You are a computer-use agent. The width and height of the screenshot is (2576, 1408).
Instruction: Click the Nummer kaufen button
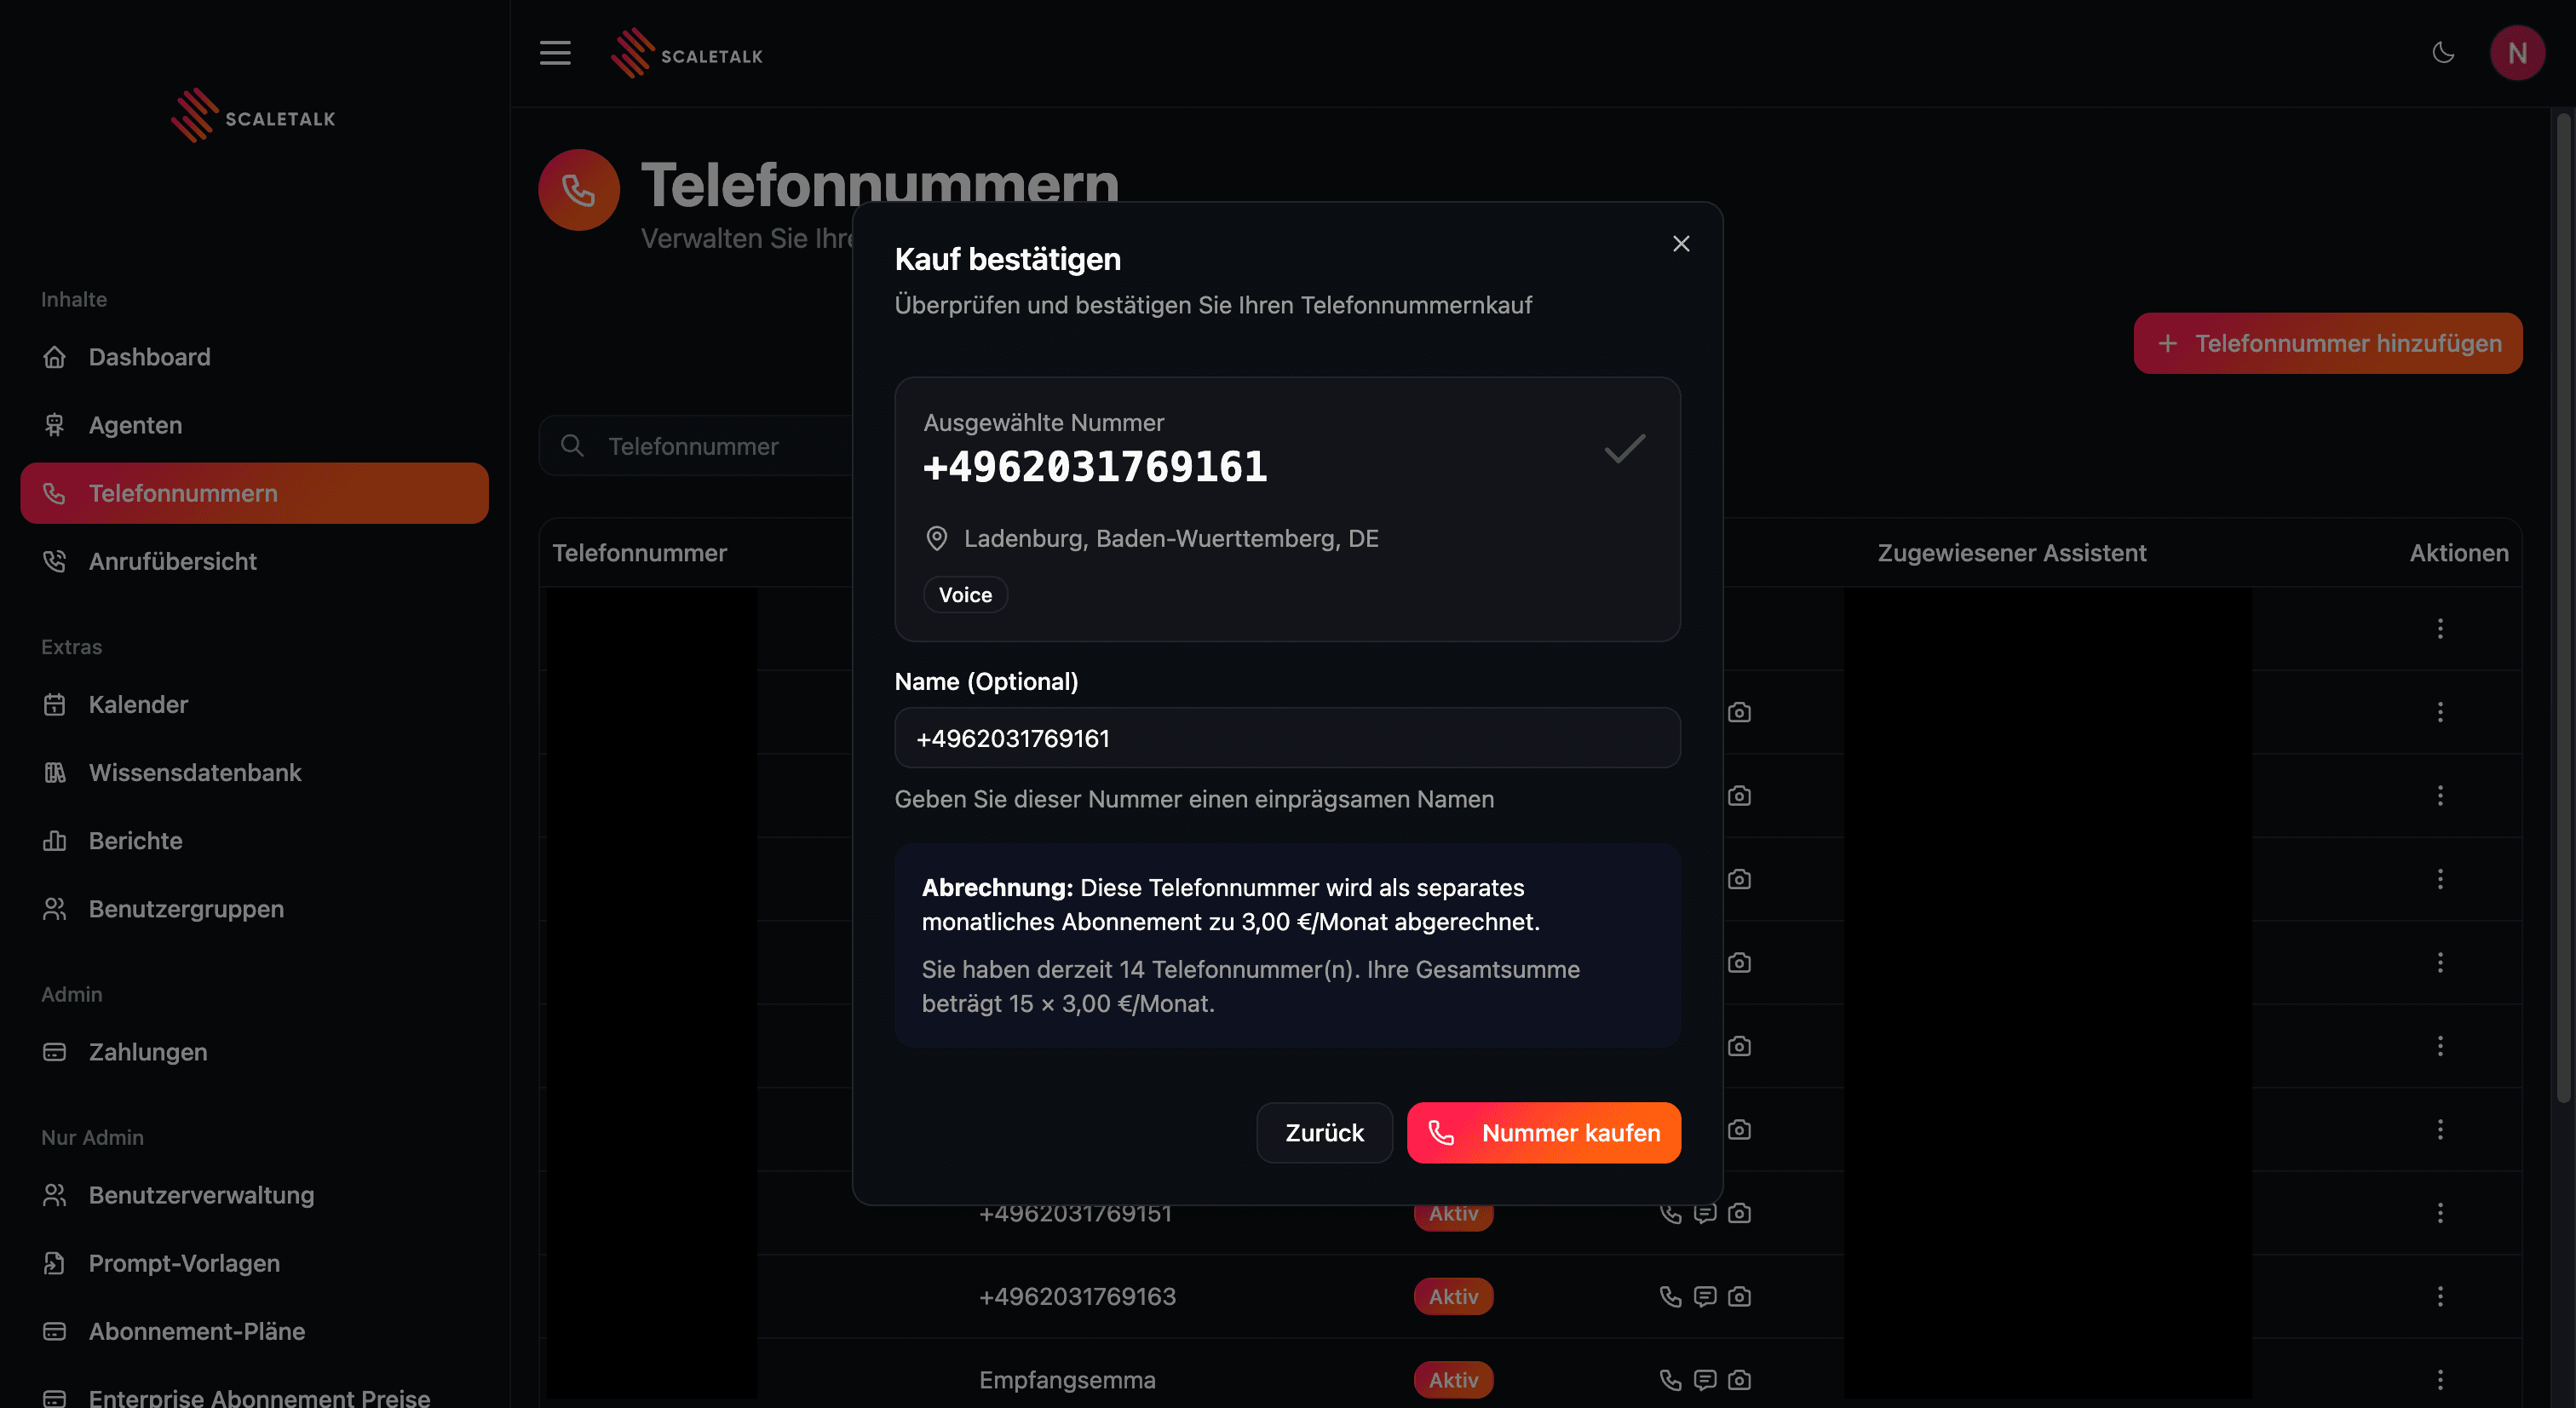1543,1132
